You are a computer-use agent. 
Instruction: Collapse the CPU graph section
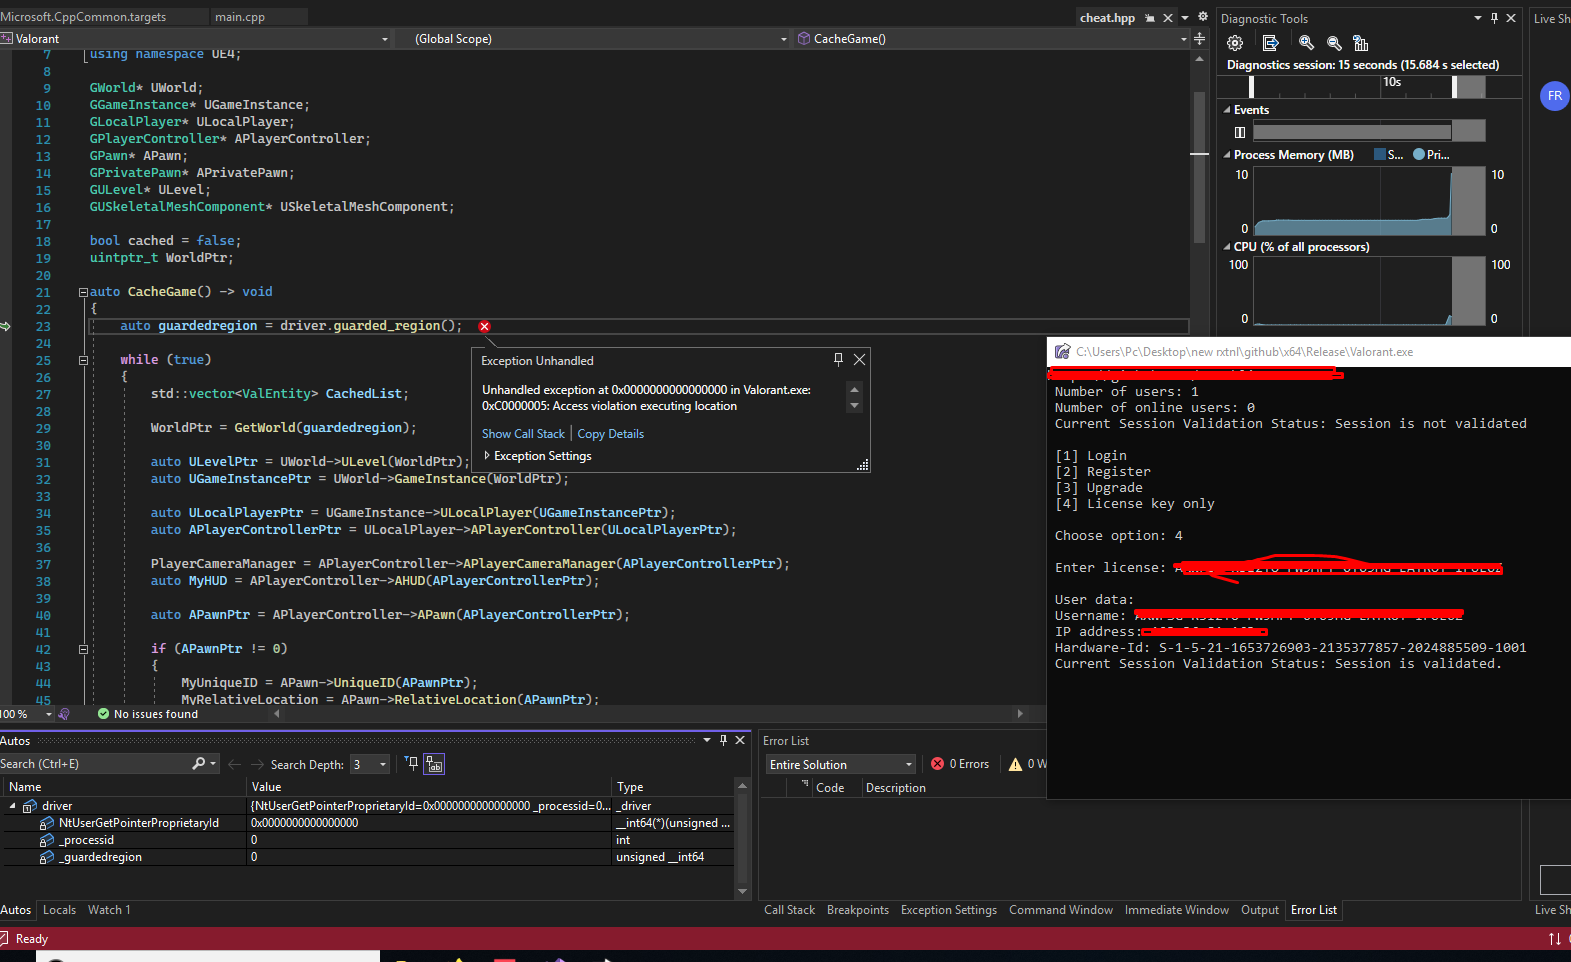point(1228,247)
